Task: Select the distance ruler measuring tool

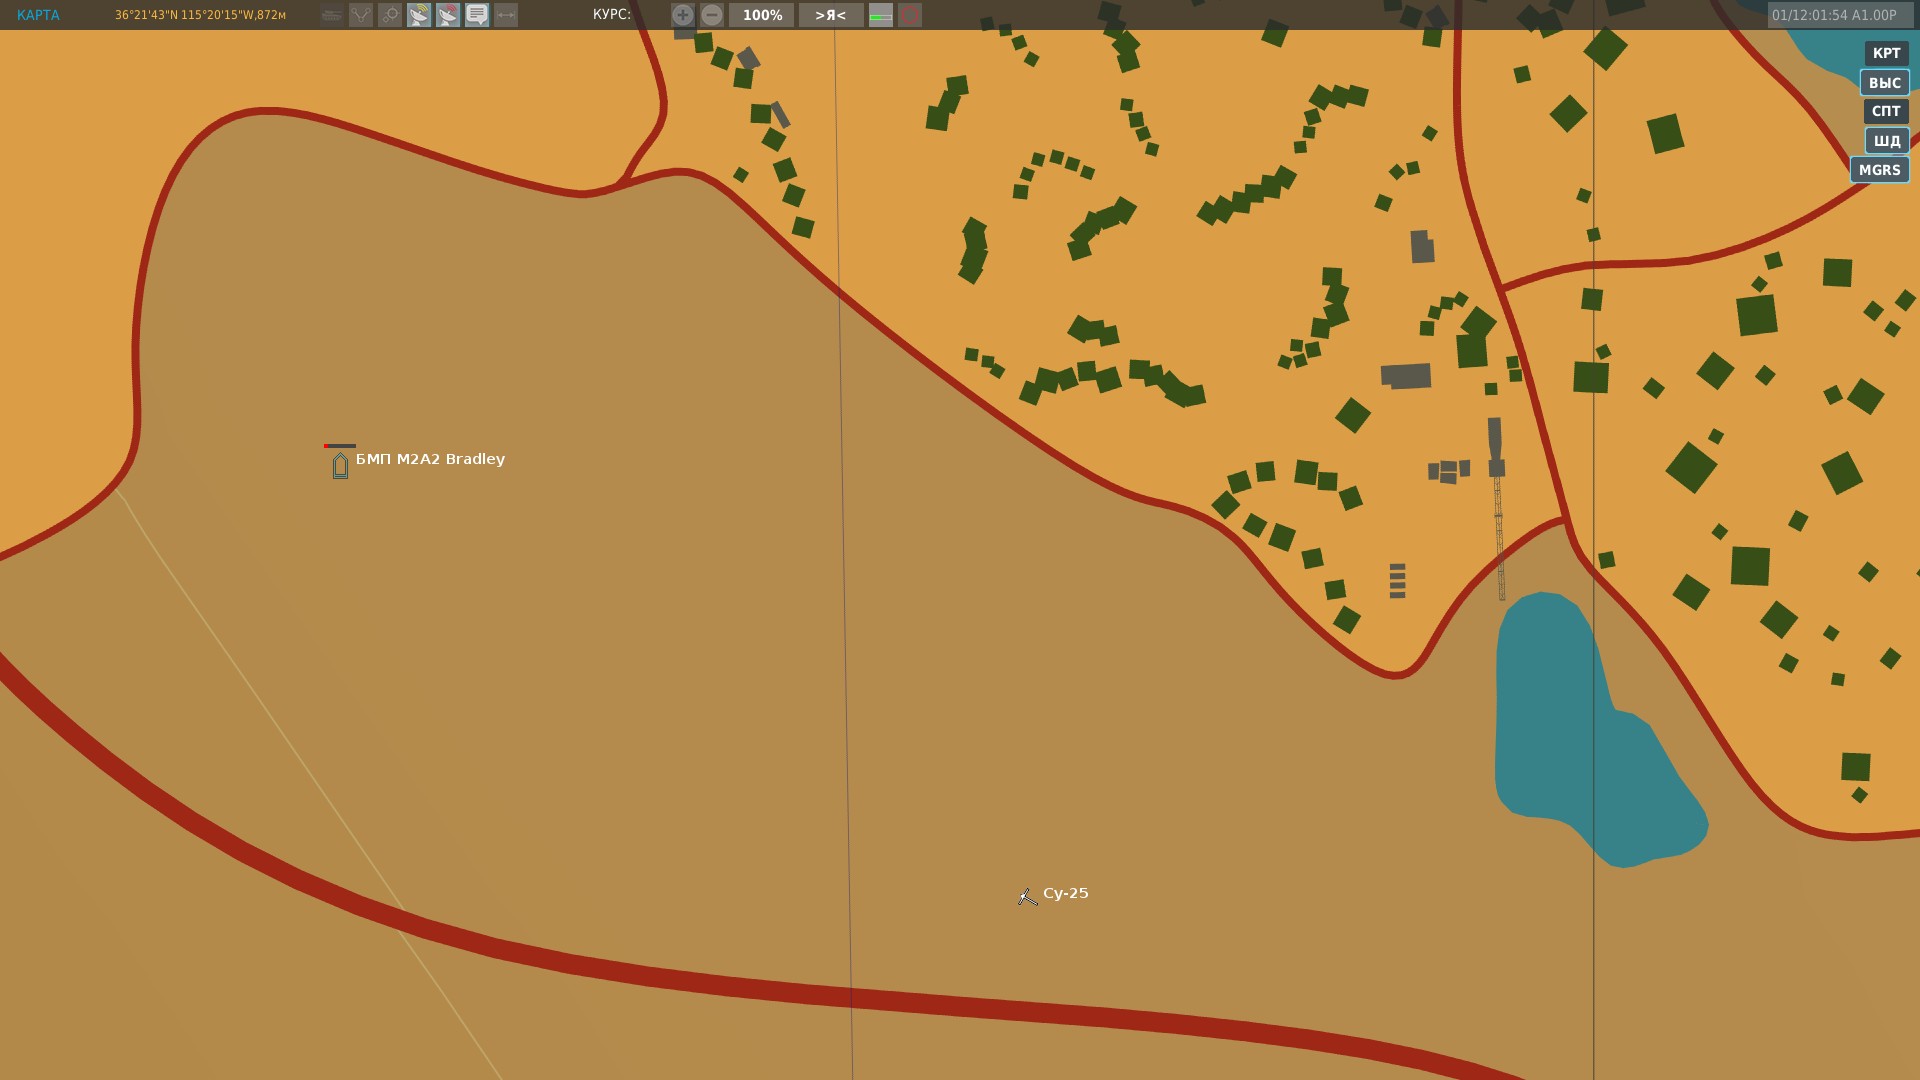Action: click(x=506, y=15)
